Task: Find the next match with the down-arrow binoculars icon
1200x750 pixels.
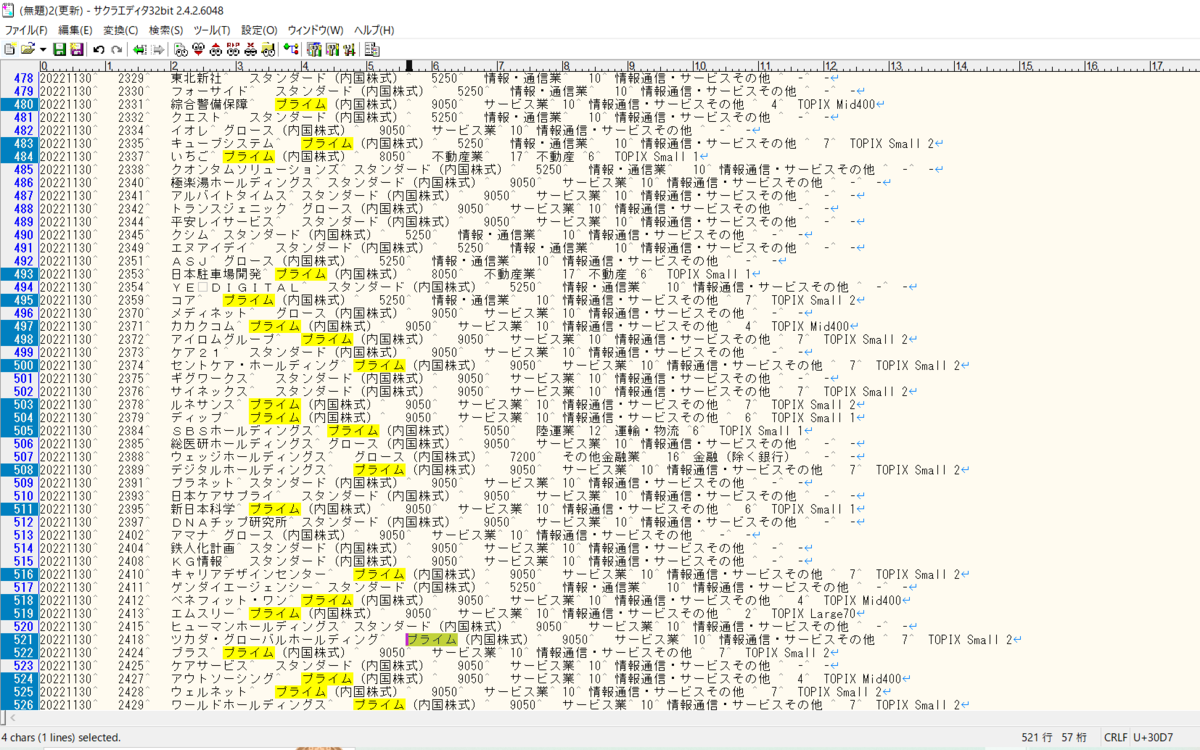Action: 199,49
